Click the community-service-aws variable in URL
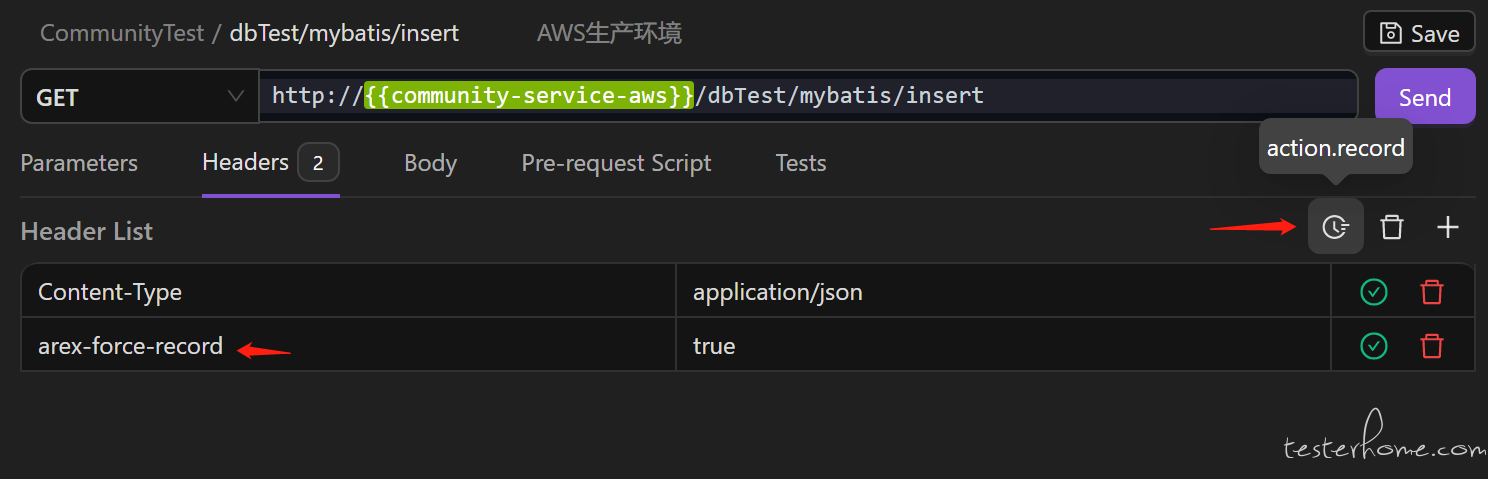The height and width of the screenshot is (479, 1488). (529, 96)
